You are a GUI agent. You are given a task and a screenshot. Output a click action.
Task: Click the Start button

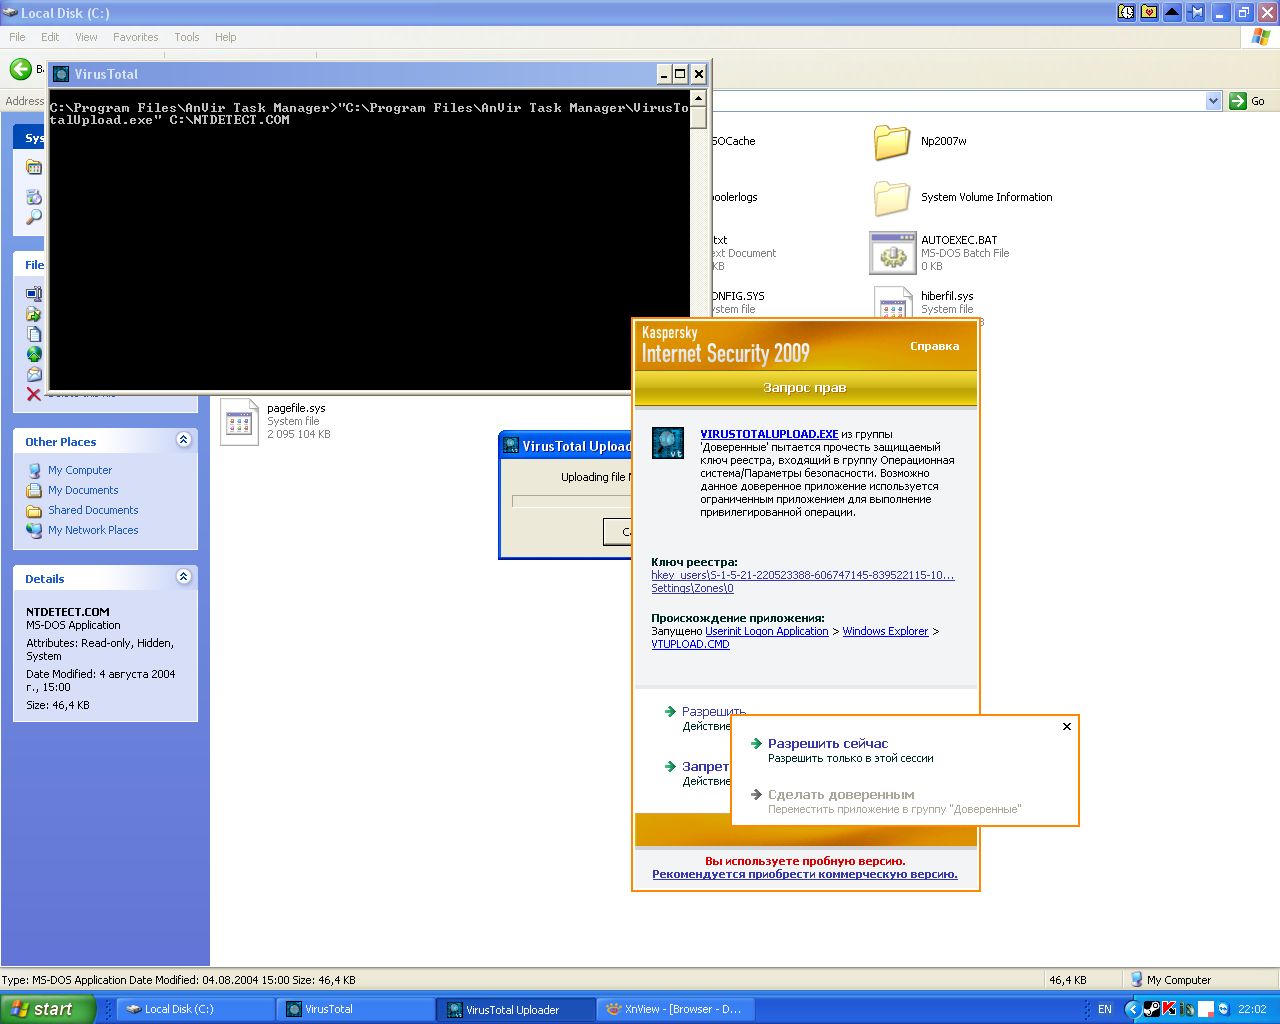coord(47,1009)
